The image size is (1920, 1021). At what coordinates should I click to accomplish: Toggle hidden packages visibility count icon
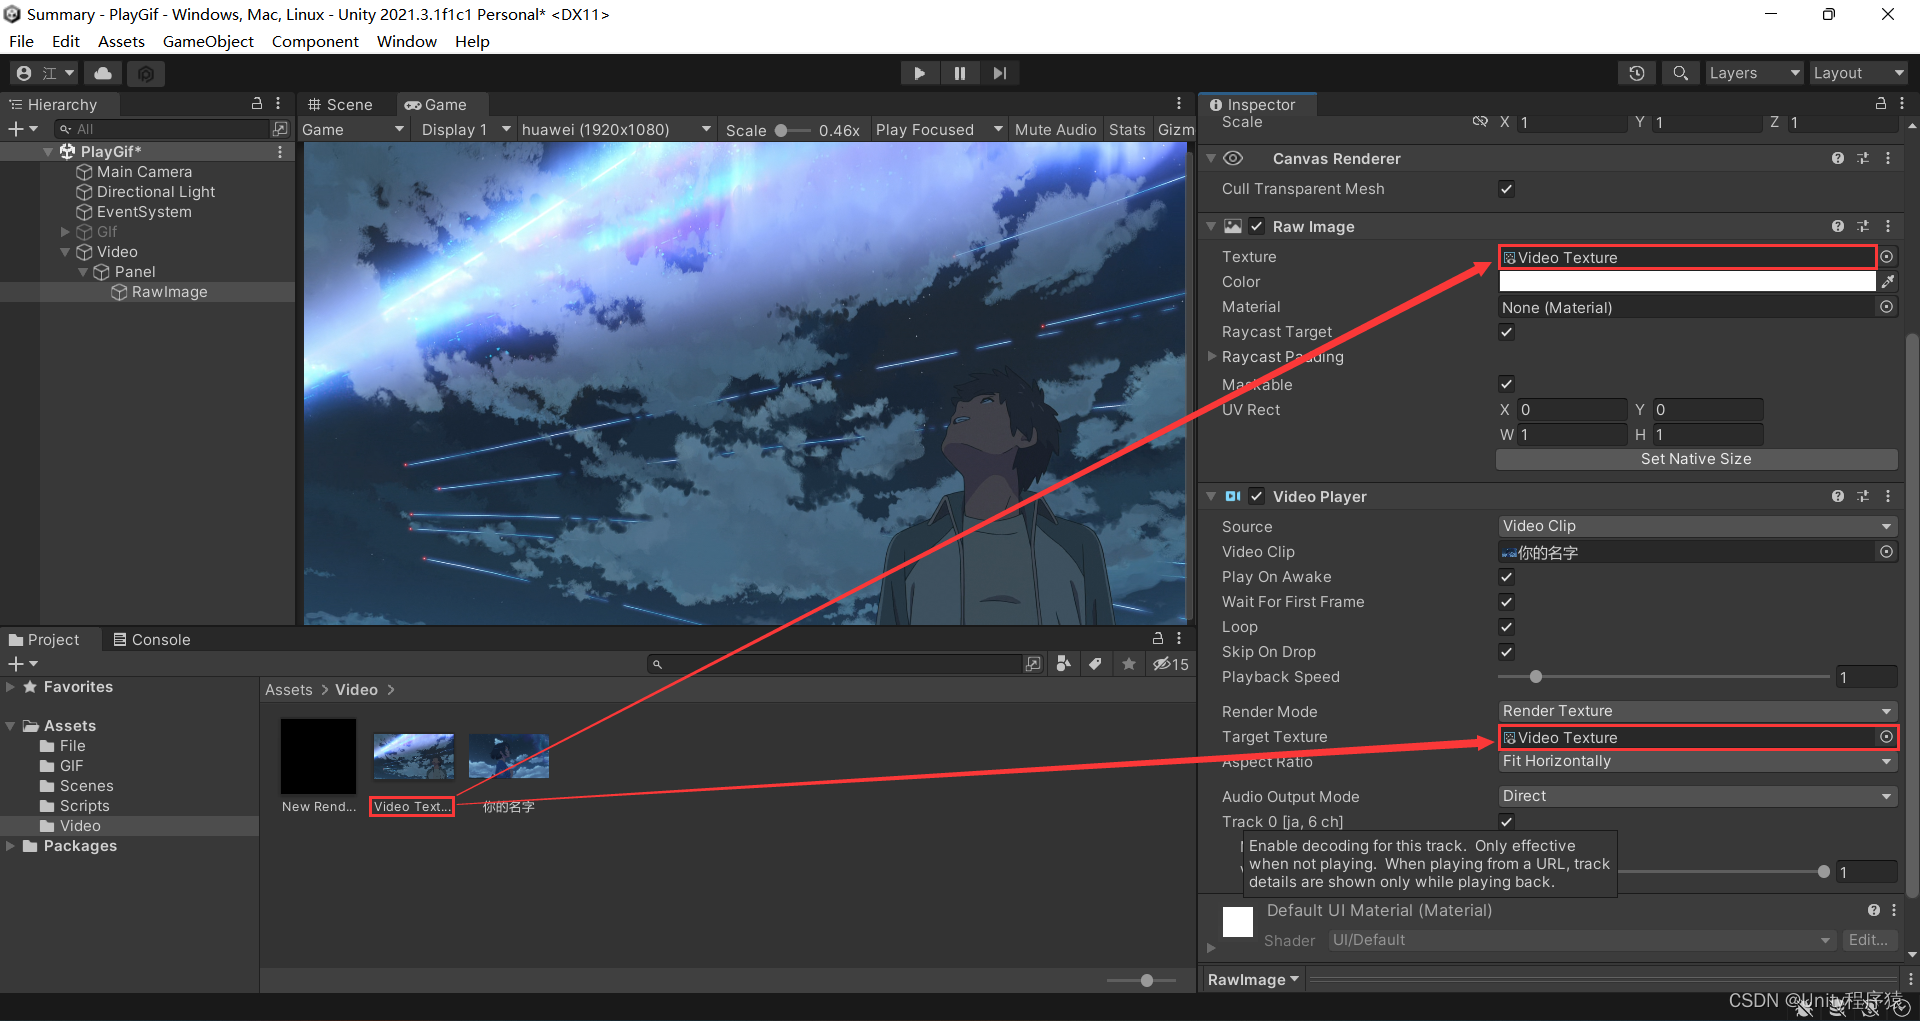[x=1170, y=664]
